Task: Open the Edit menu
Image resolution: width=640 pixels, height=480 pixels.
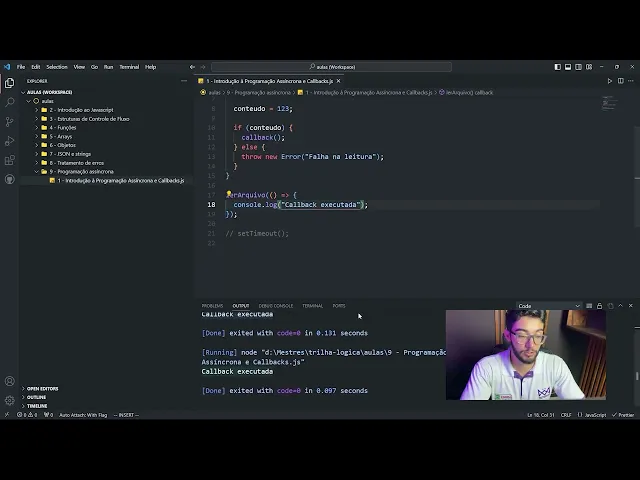Action: [x=36, y=67]
